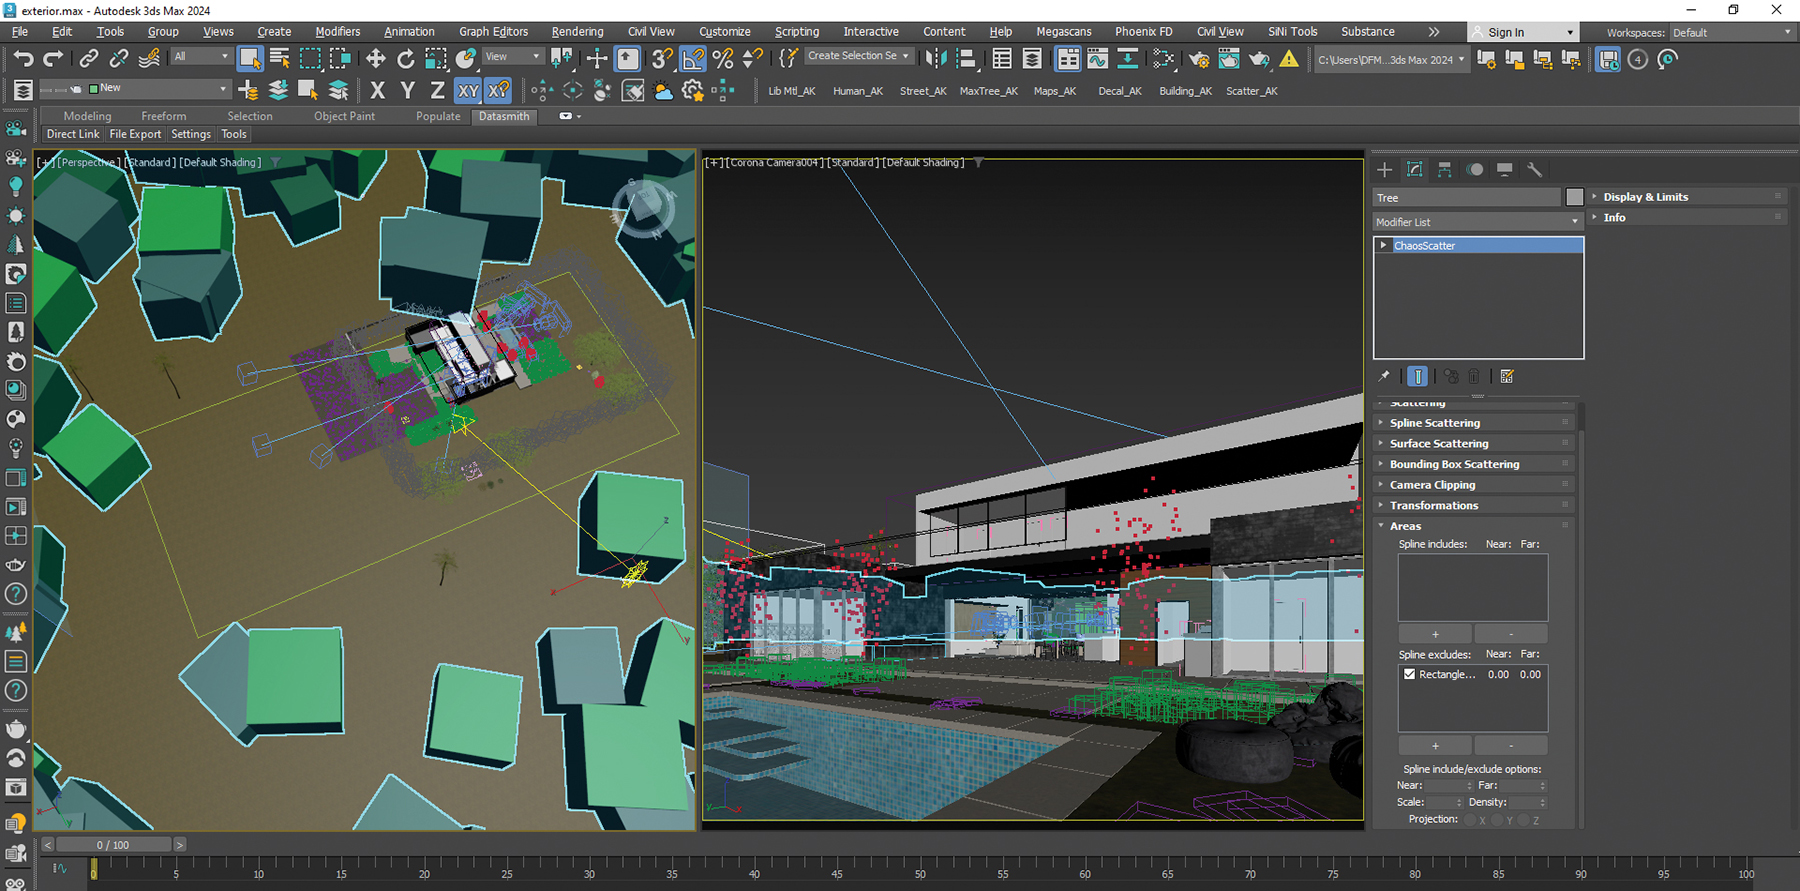Screen dimensions: 1800x891
Task: Click the object color swatch beside Tree
Action: 1574,198
